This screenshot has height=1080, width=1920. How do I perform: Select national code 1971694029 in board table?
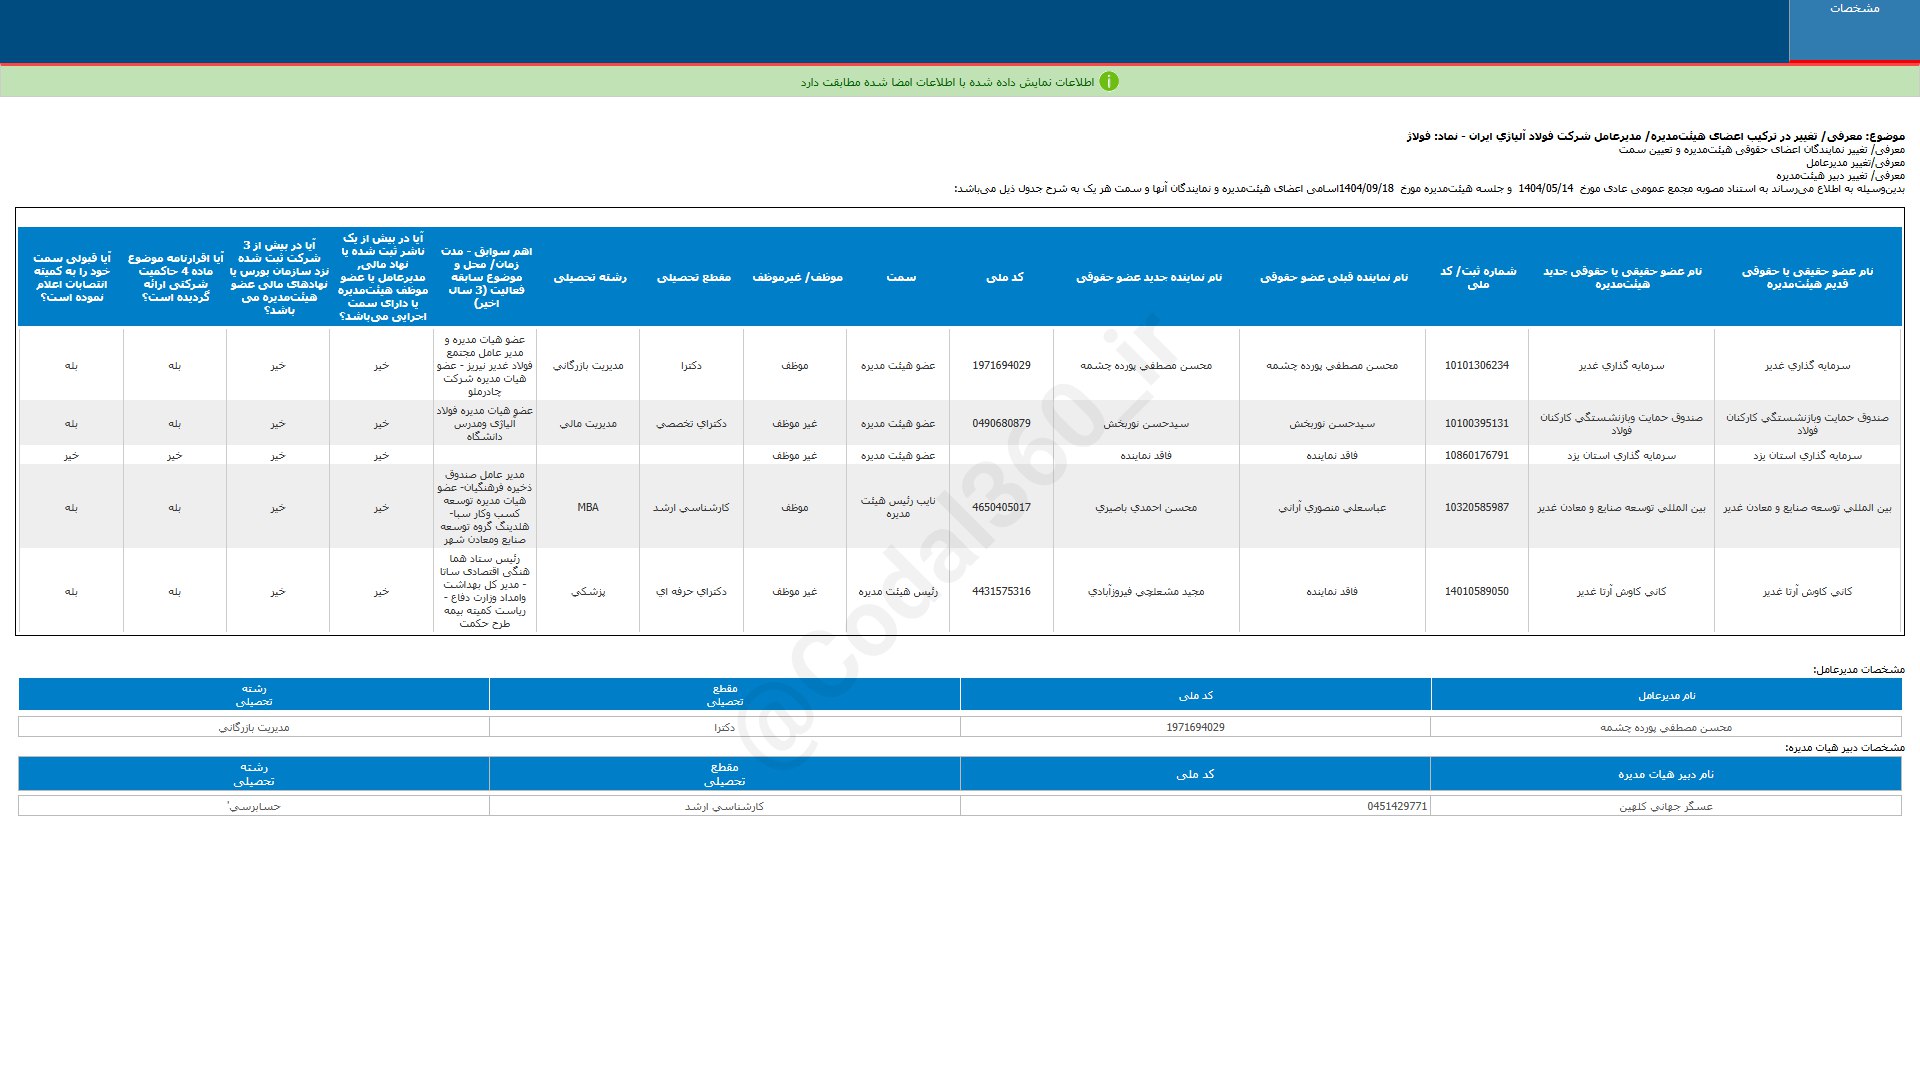pyautogui.click(x=1001, y=366)
